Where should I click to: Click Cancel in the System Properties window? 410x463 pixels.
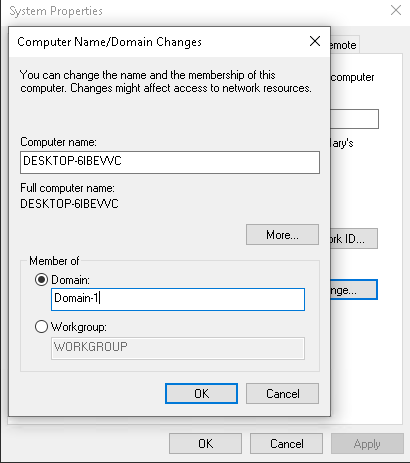pyautogui.click(x=286, y=444)
